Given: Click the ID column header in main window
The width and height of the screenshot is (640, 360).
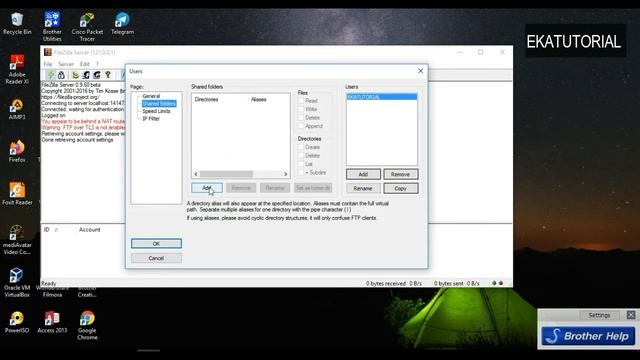Looking at the screenshot, I should pyautogui.click(x=47, y=230).
